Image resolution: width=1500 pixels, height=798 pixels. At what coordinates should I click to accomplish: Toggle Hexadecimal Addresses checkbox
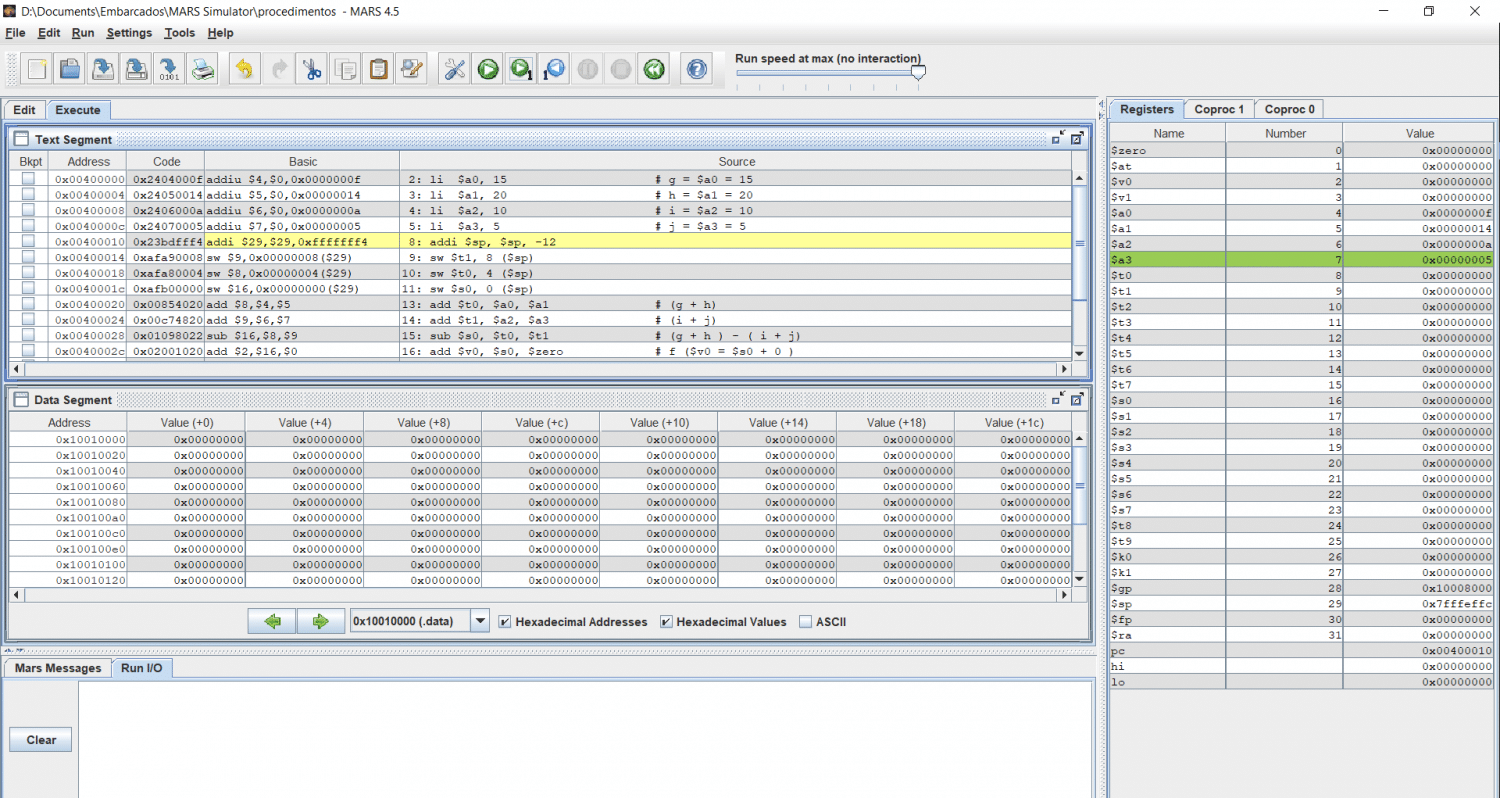pyautogui.click(x=572, y=621)
